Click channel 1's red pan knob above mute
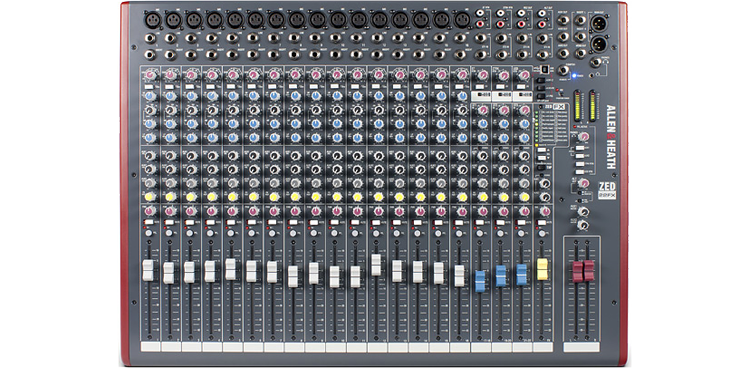The width and height of the screenshot is (750, 368). coord(150,211)
